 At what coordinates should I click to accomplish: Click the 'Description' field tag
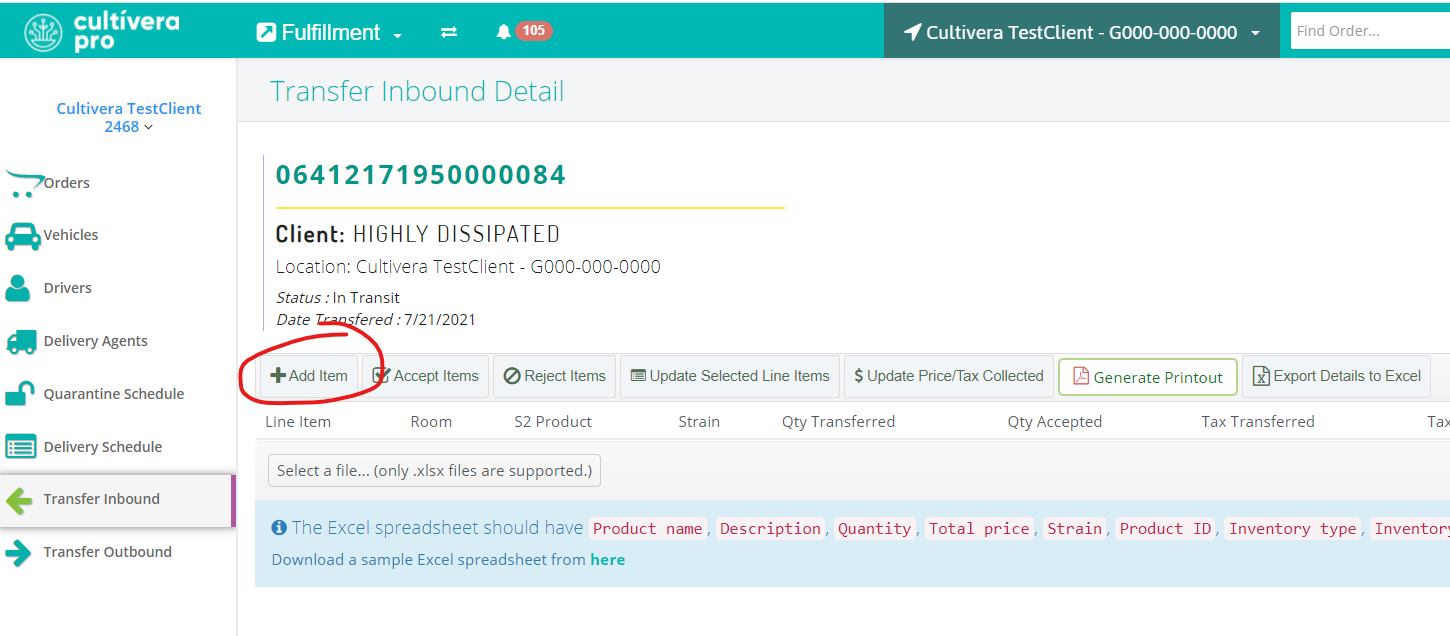pos(770,529)
